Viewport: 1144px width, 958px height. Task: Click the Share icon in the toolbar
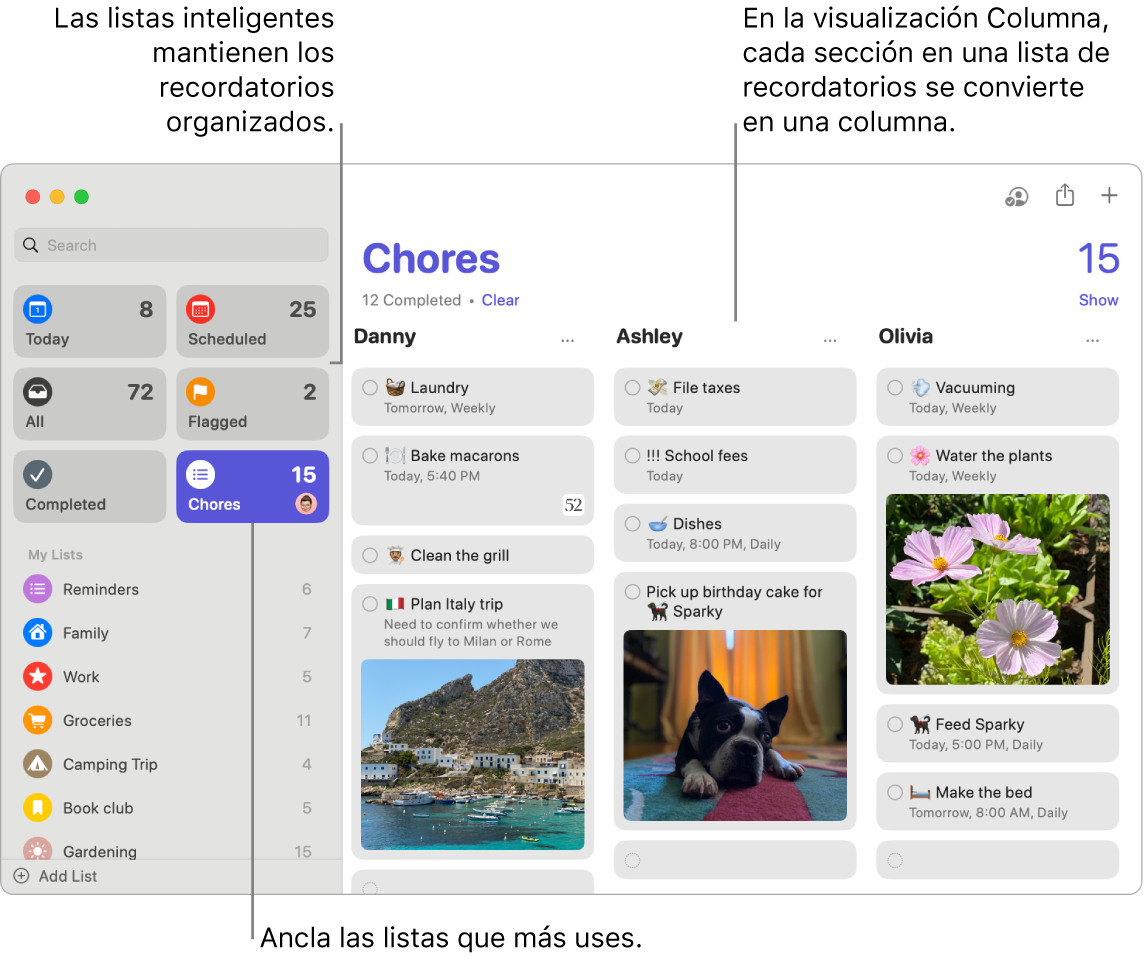pos(1064,196)
